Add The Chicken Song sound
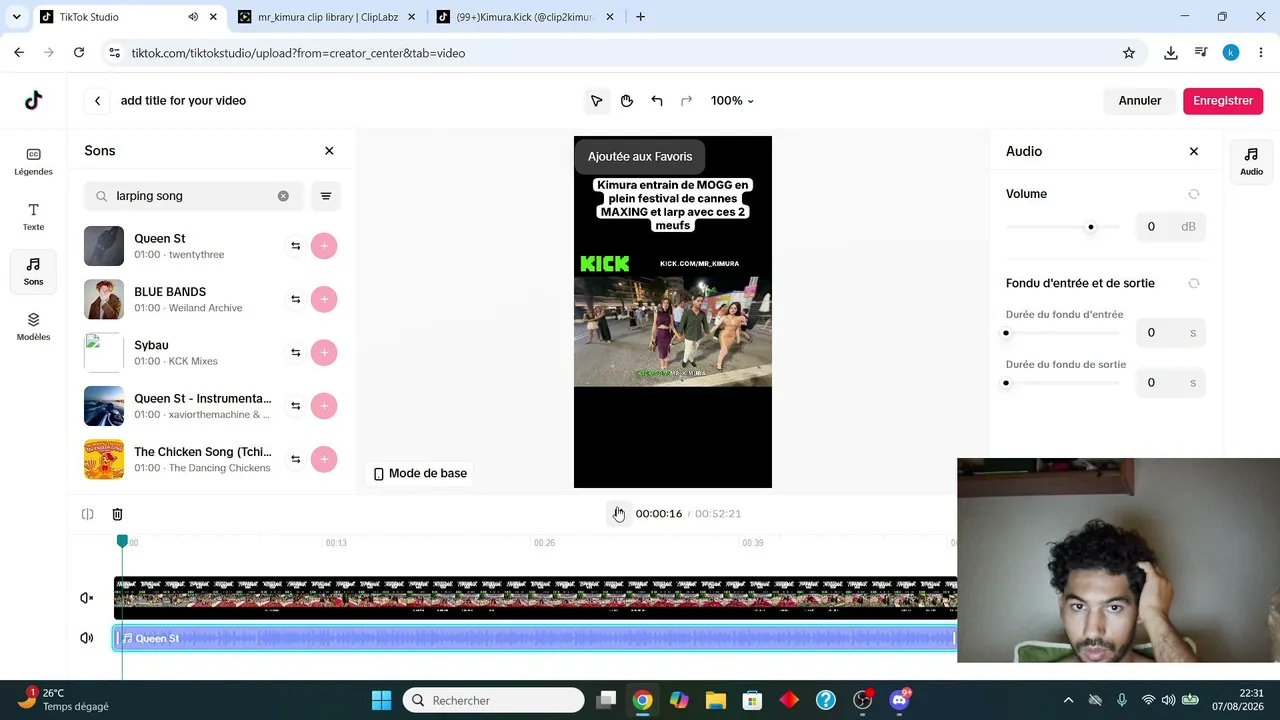This screenshot has width=1280, height=720. [x=324, y=459]
